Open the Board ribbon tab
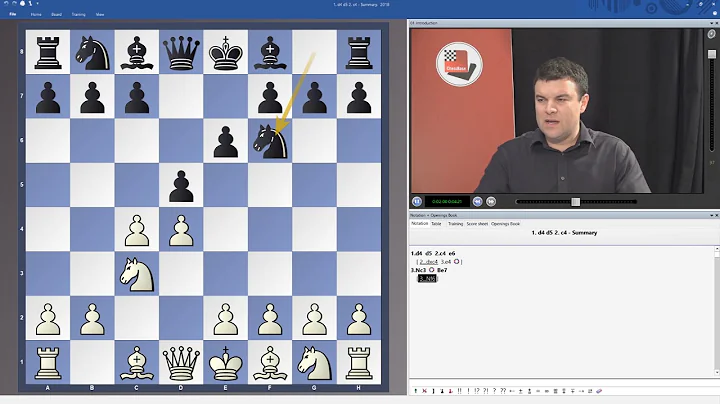The width and height of the screenshot is (720, 404). 56,14
